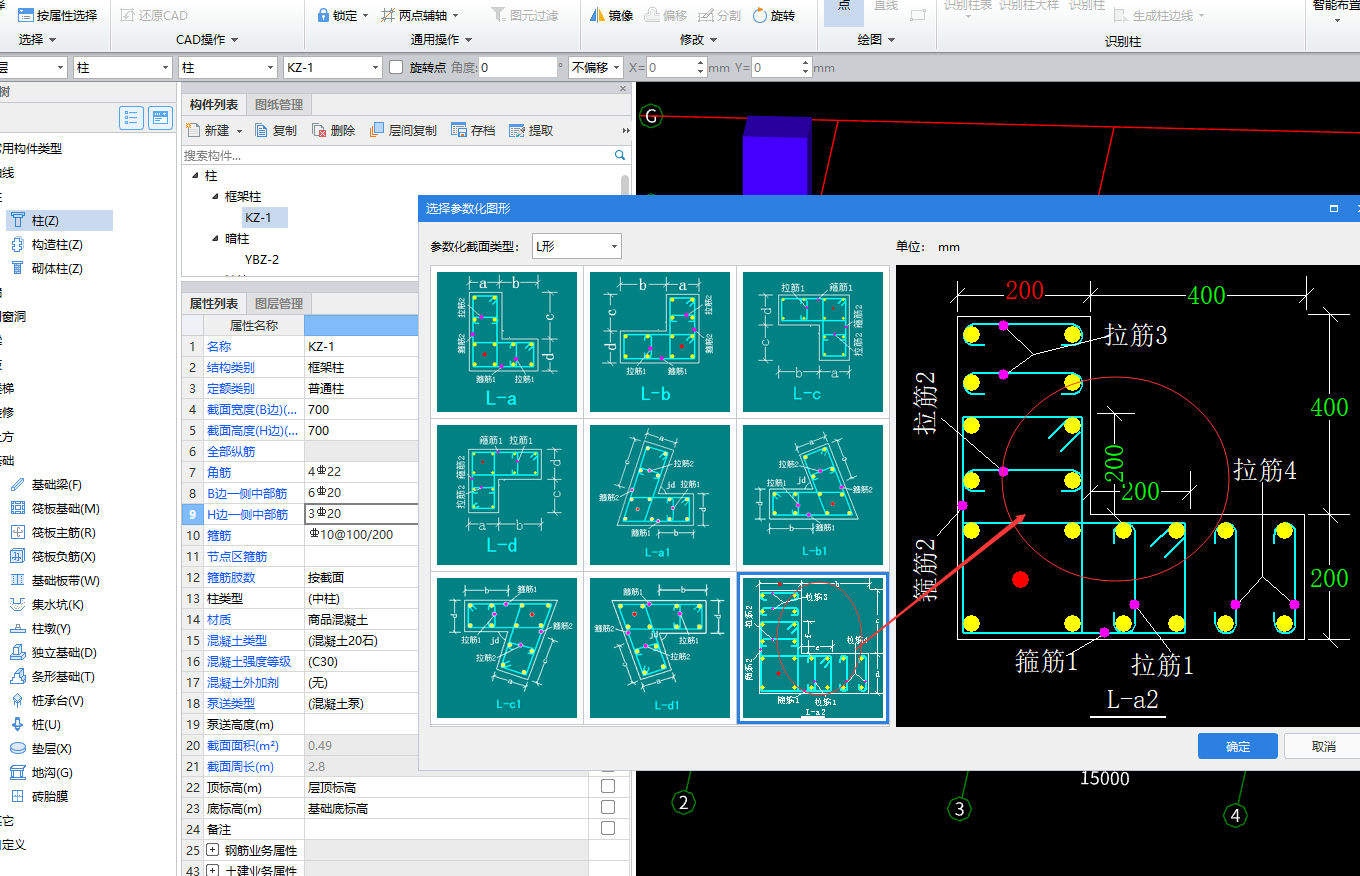Viewport: 1360px width, 876px height.
Task: Switch to list view icon in navigation
Action: 132,118
